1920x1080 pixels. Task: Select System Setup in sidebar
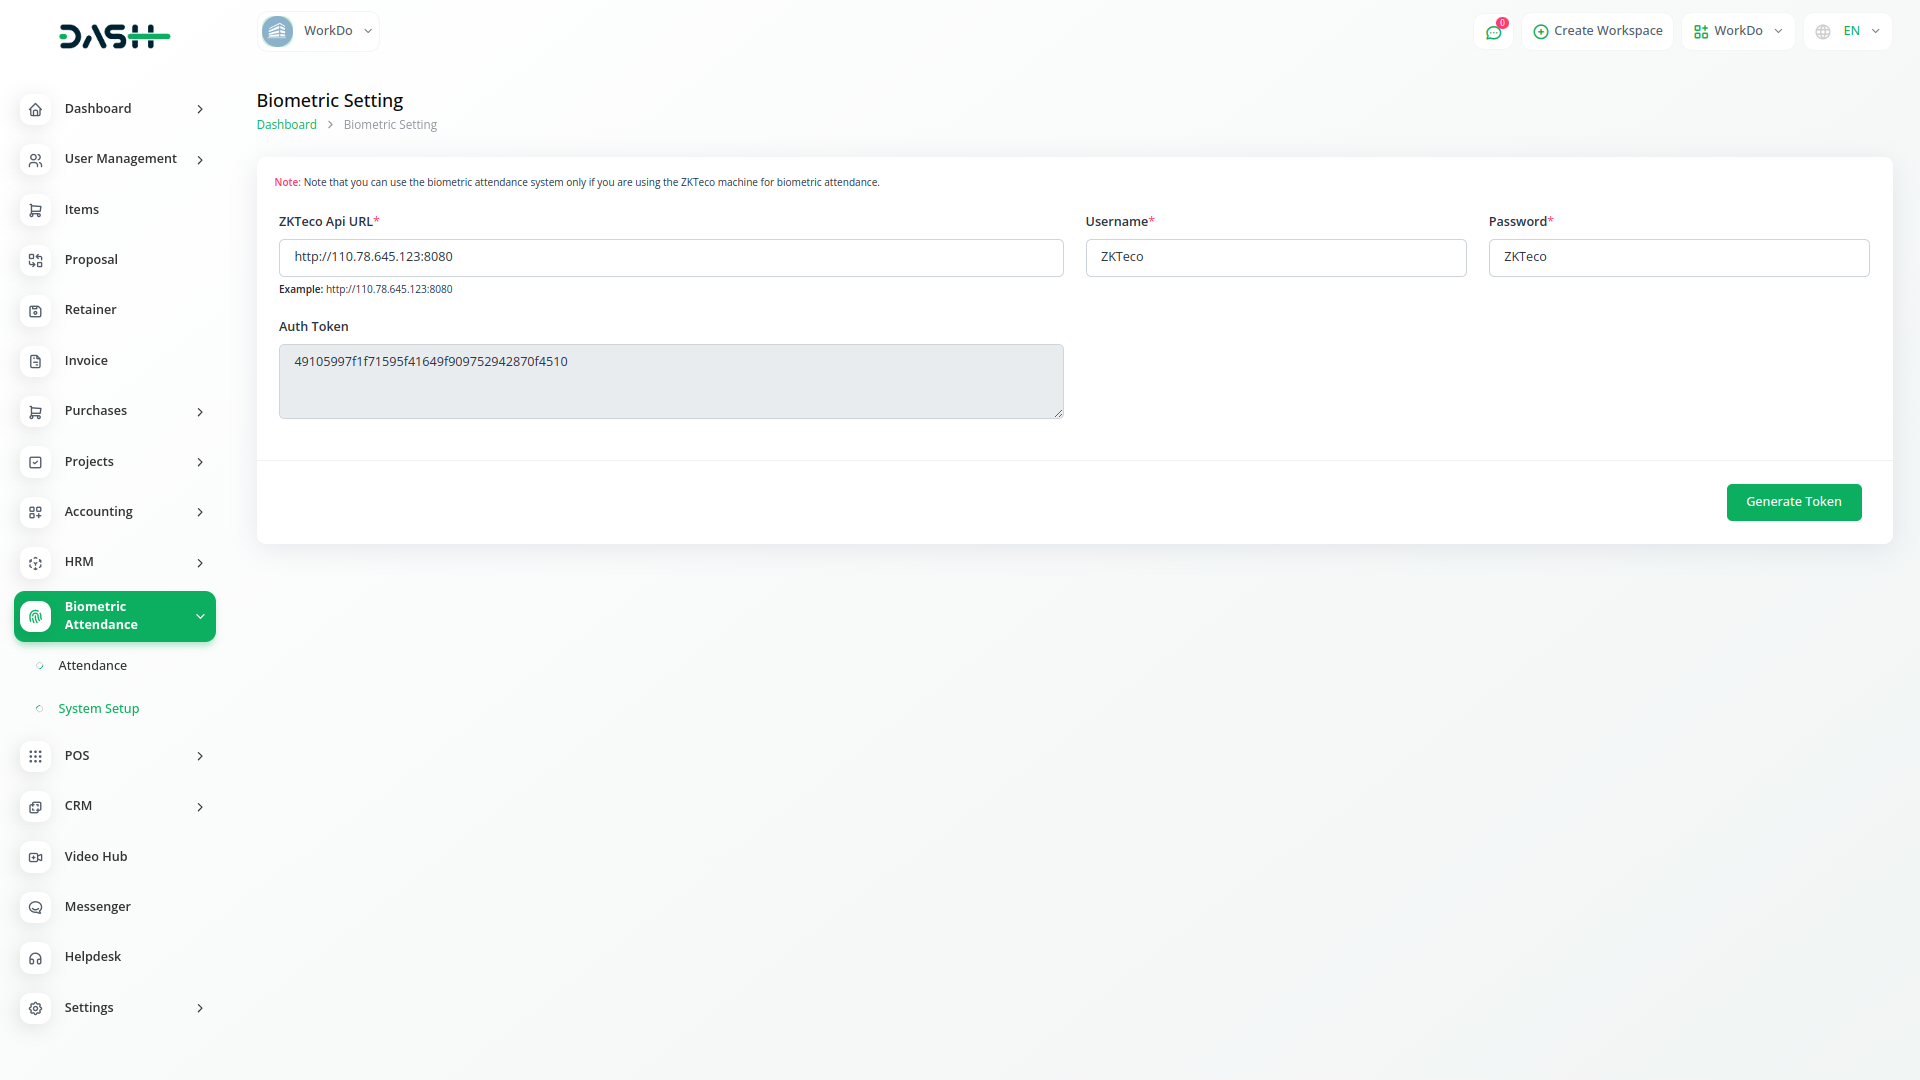coord(98,709)
